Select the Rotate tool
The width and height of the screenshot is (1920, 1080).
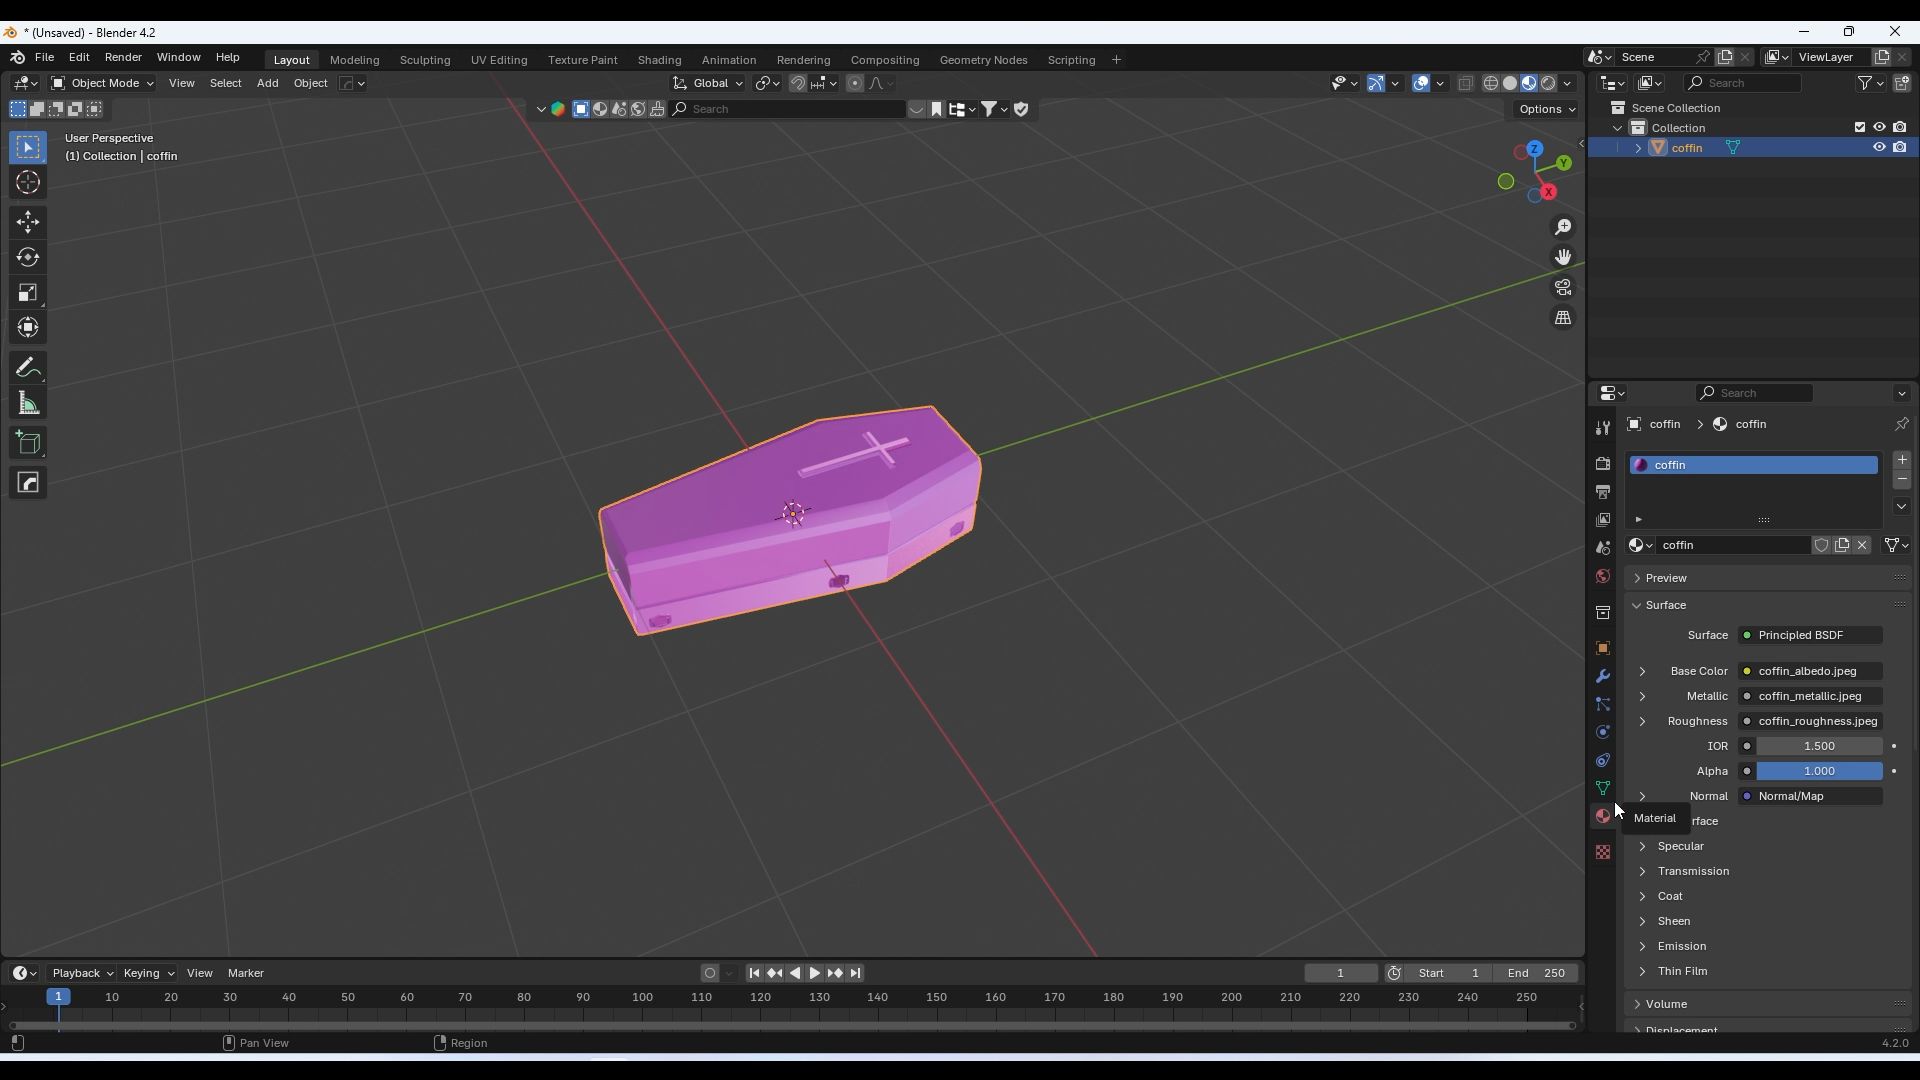[28, 258]
